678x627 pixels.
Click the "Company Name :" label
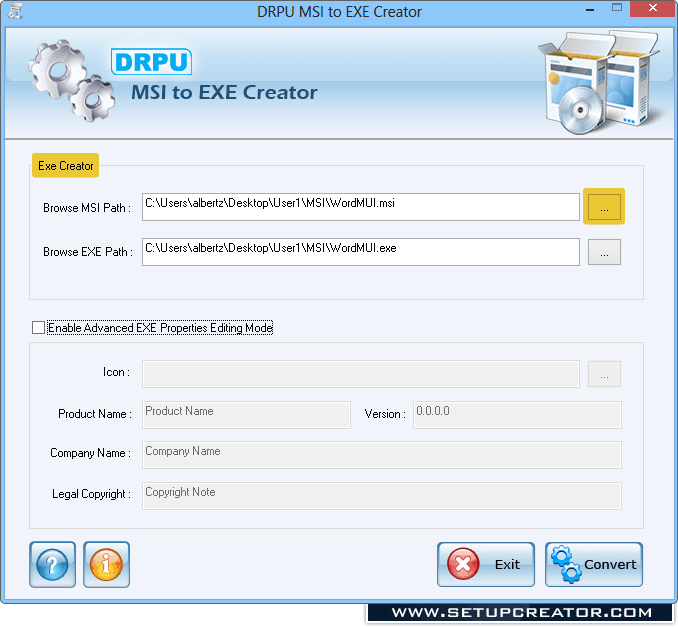(x=90, y=453)
